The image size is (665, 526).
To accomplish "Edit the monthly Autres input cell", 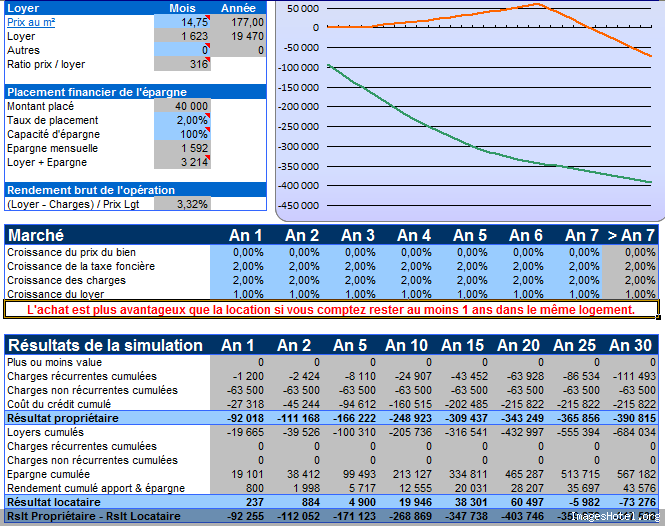I will [x=182, y=50].
